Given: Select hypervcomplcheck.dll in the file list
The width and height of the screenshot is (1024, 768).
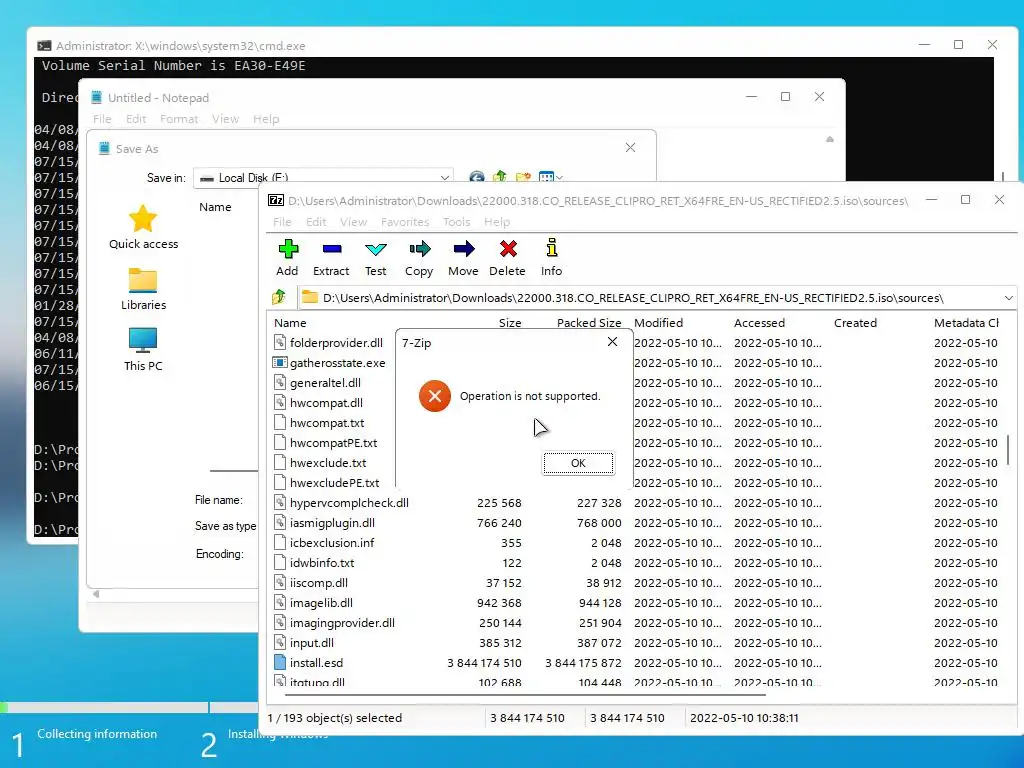Looking at the screenshot, I should (x=349, y=503).
